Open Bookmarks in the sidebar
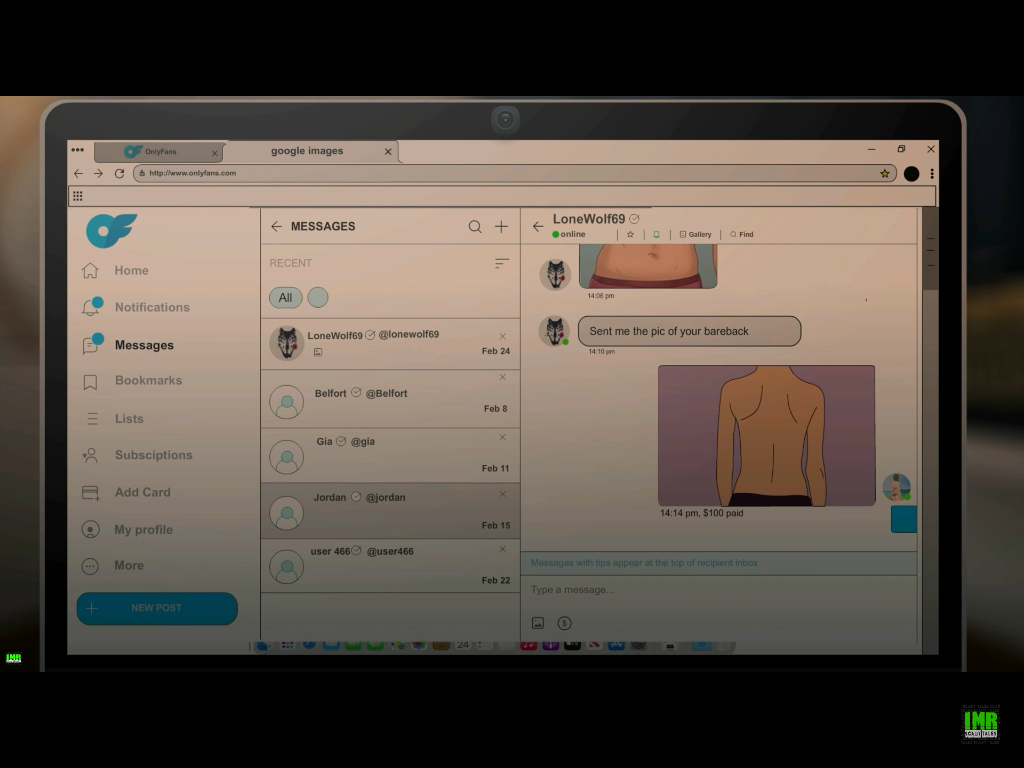Image resolution: width=1024 pixels, height=768 pixels. 132,381
